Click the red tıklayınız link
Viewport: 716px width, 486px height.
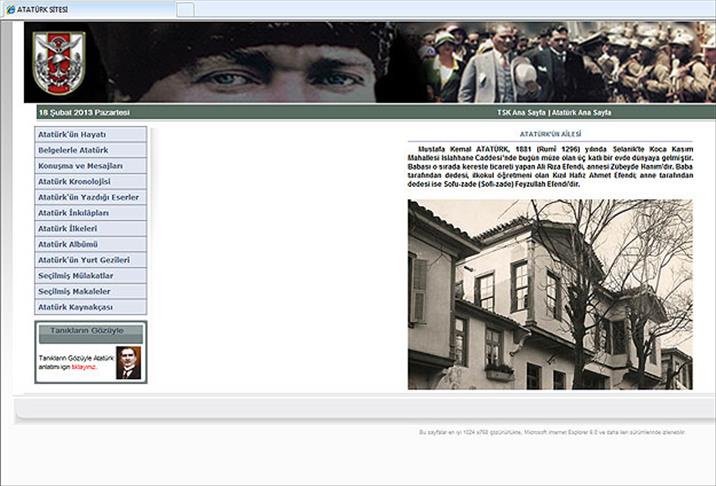point(83,367)
